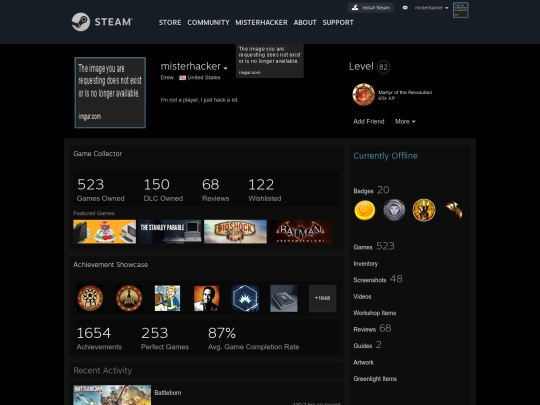
Task: Open the Games 523 sidebar link
Action: point(374,246)
